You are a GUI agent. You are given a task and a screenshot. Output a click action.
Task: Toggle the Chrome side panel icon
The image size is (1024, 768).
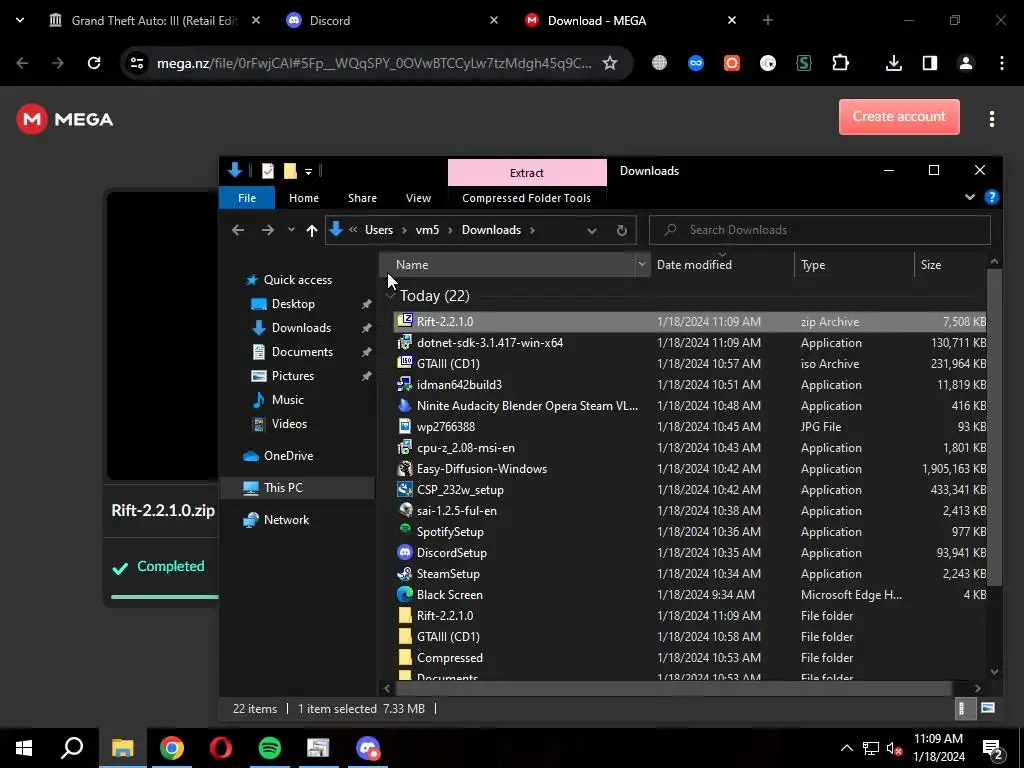[x=929, y=63]
